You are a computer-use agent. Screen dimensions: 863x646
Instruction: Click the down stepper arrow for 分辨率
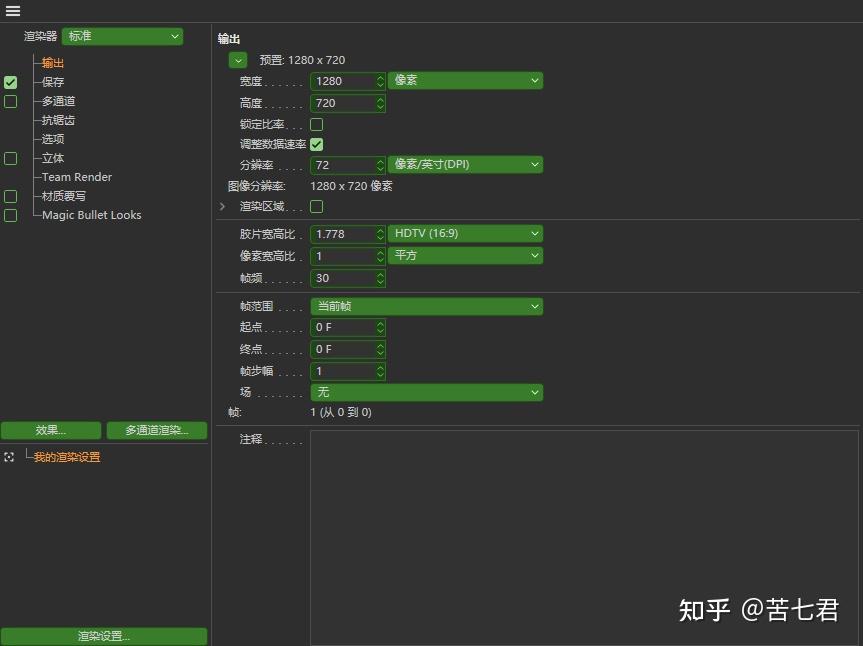tap(379, 169)
